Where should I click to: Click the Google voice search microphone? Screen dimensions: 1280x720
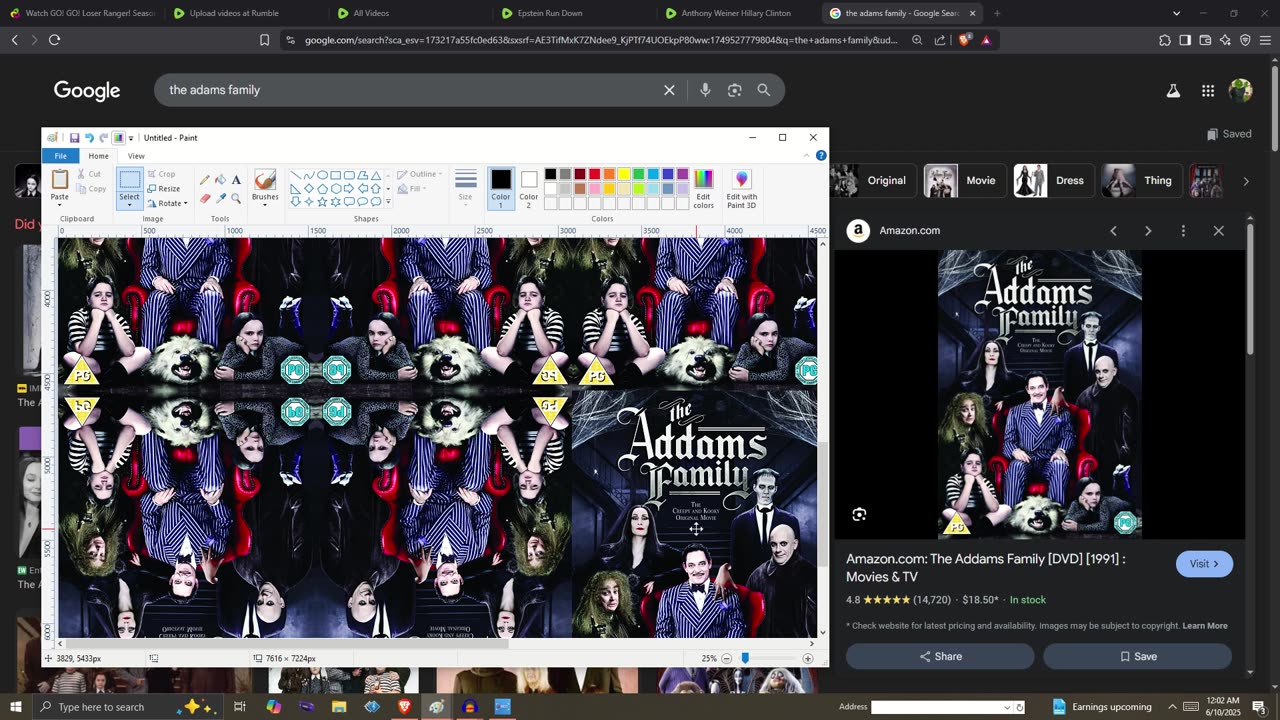tap(705, 90)
